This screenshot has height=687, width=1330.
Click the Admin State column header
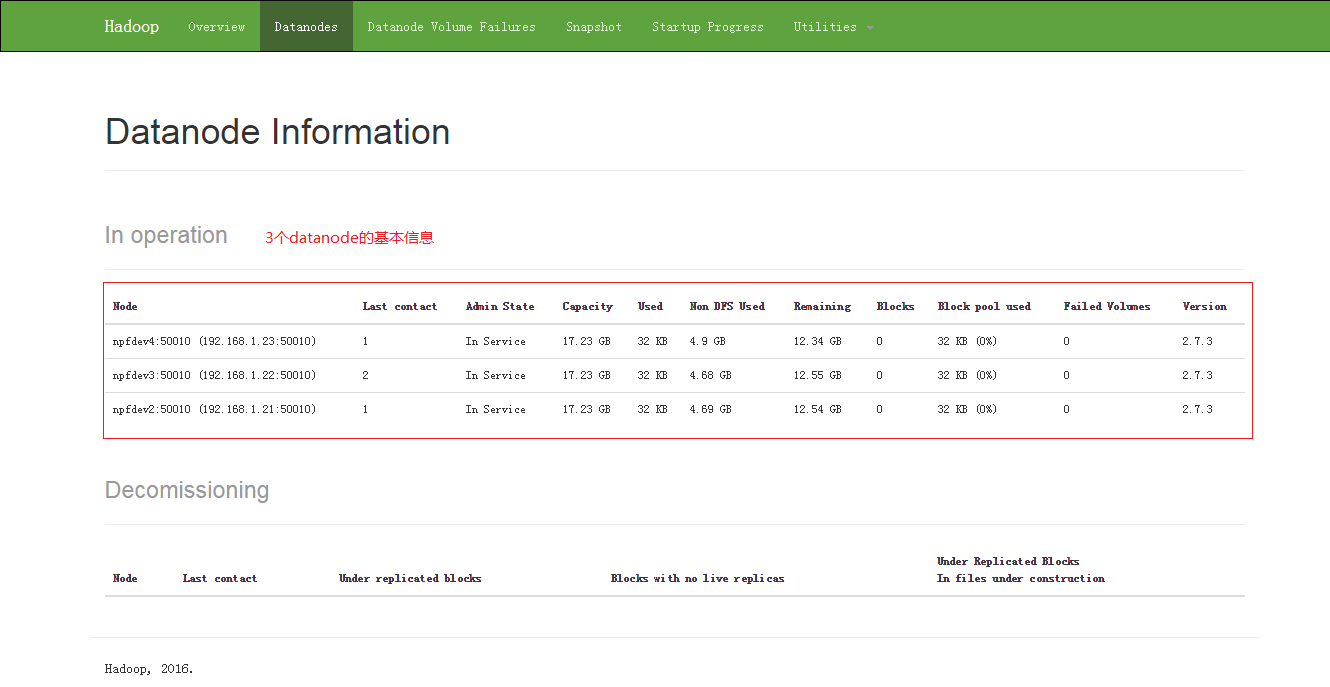coord(499,306)
